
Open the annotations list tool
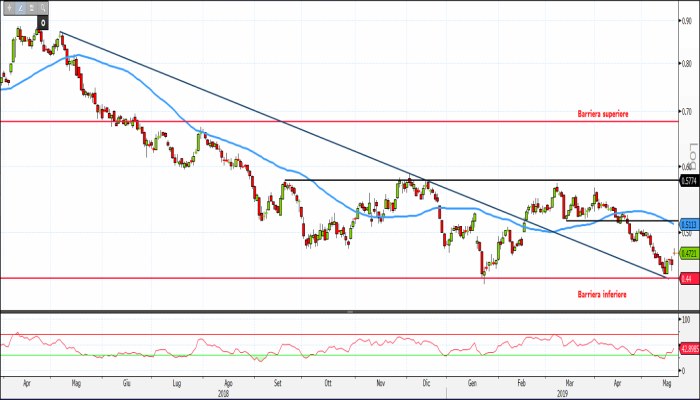click(x=32, y=8)
